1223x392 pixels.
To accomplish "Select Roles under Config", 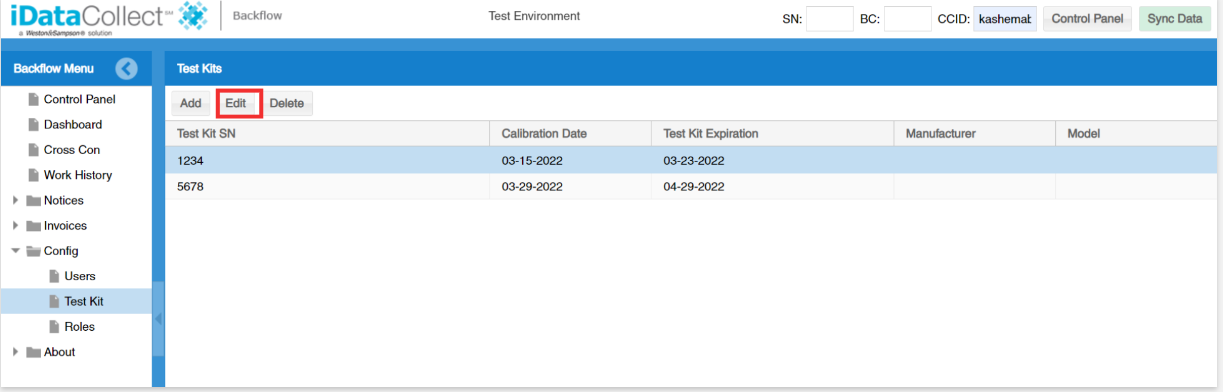I will [x=80, y=326].
